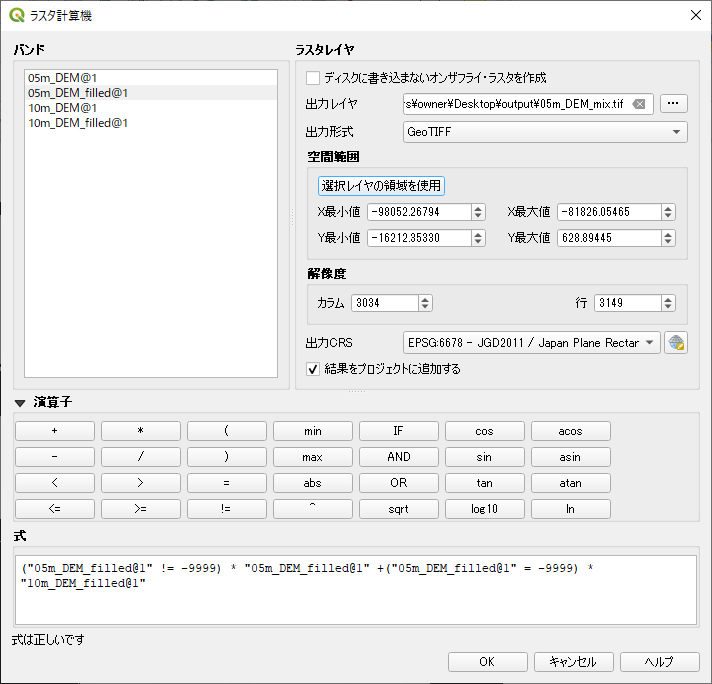
Task: Adjust Y minimum value spinner arrows
Action: [x=478, y=238]
